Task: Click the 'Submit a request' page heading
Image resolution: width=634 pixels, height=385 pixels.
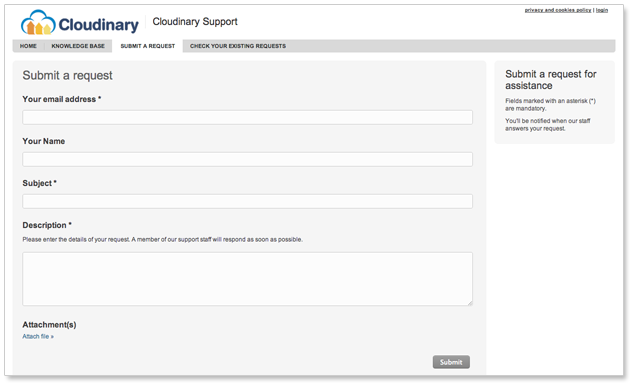Action: click(68, 75)
